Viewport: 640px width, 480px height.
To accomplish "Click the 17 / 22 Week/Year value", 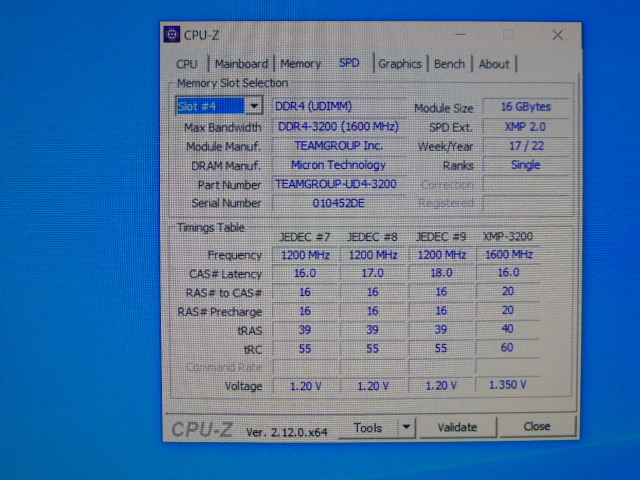I will pyautogui.click(x=526, y=146).
